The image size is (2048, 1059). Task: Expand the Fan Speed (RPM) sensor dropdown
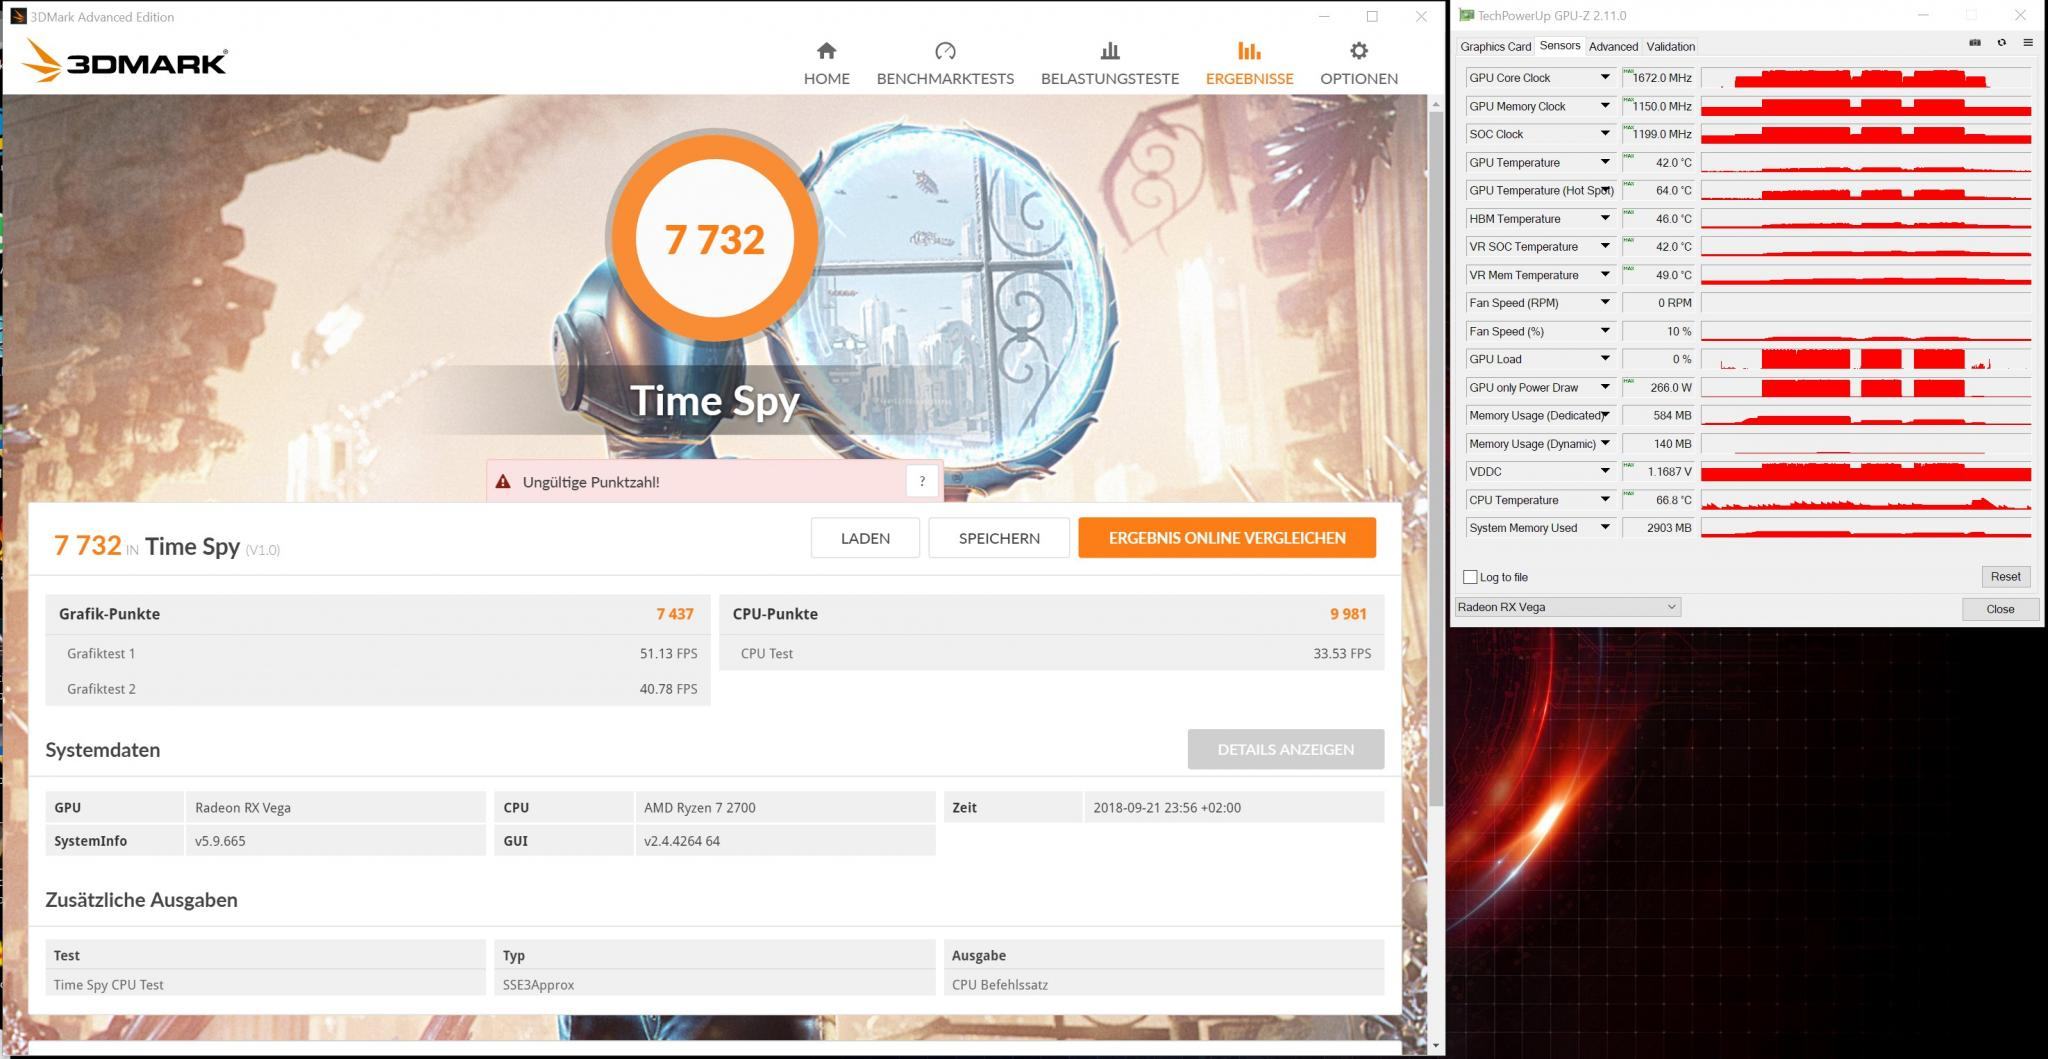1605,302
